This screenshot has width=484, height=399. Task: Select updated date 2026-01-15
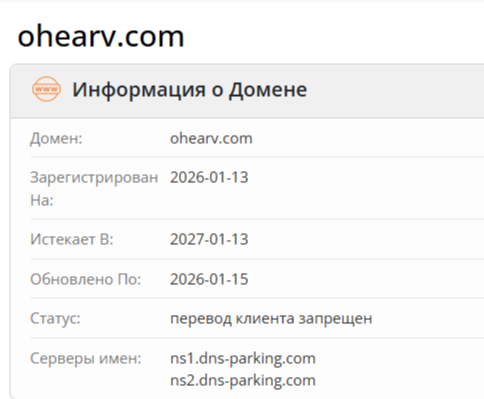[209, 279]
